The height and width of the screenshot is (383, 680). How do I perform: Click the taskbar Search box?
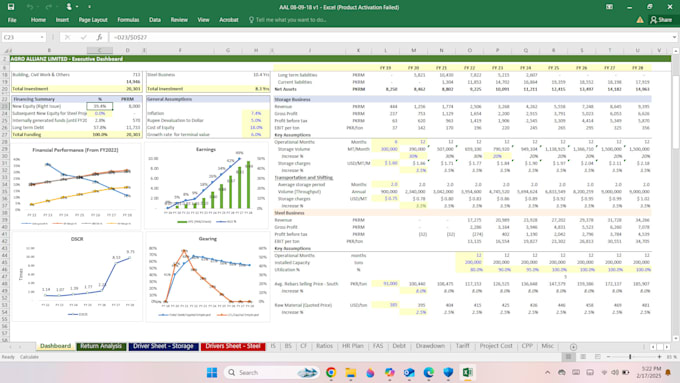click(271, 373)
